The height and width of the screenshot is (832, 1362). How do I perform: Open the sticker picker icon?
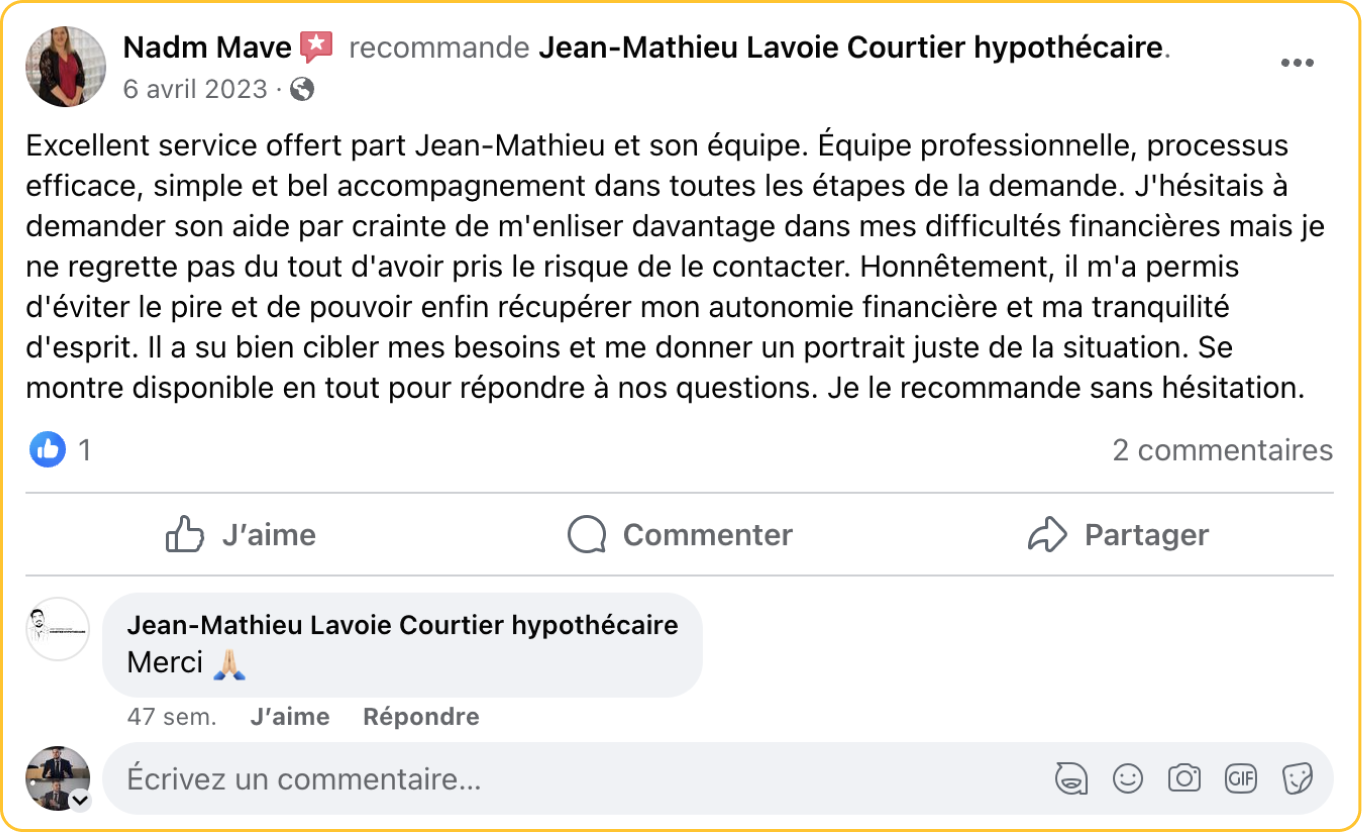[x=1297, y=779]
